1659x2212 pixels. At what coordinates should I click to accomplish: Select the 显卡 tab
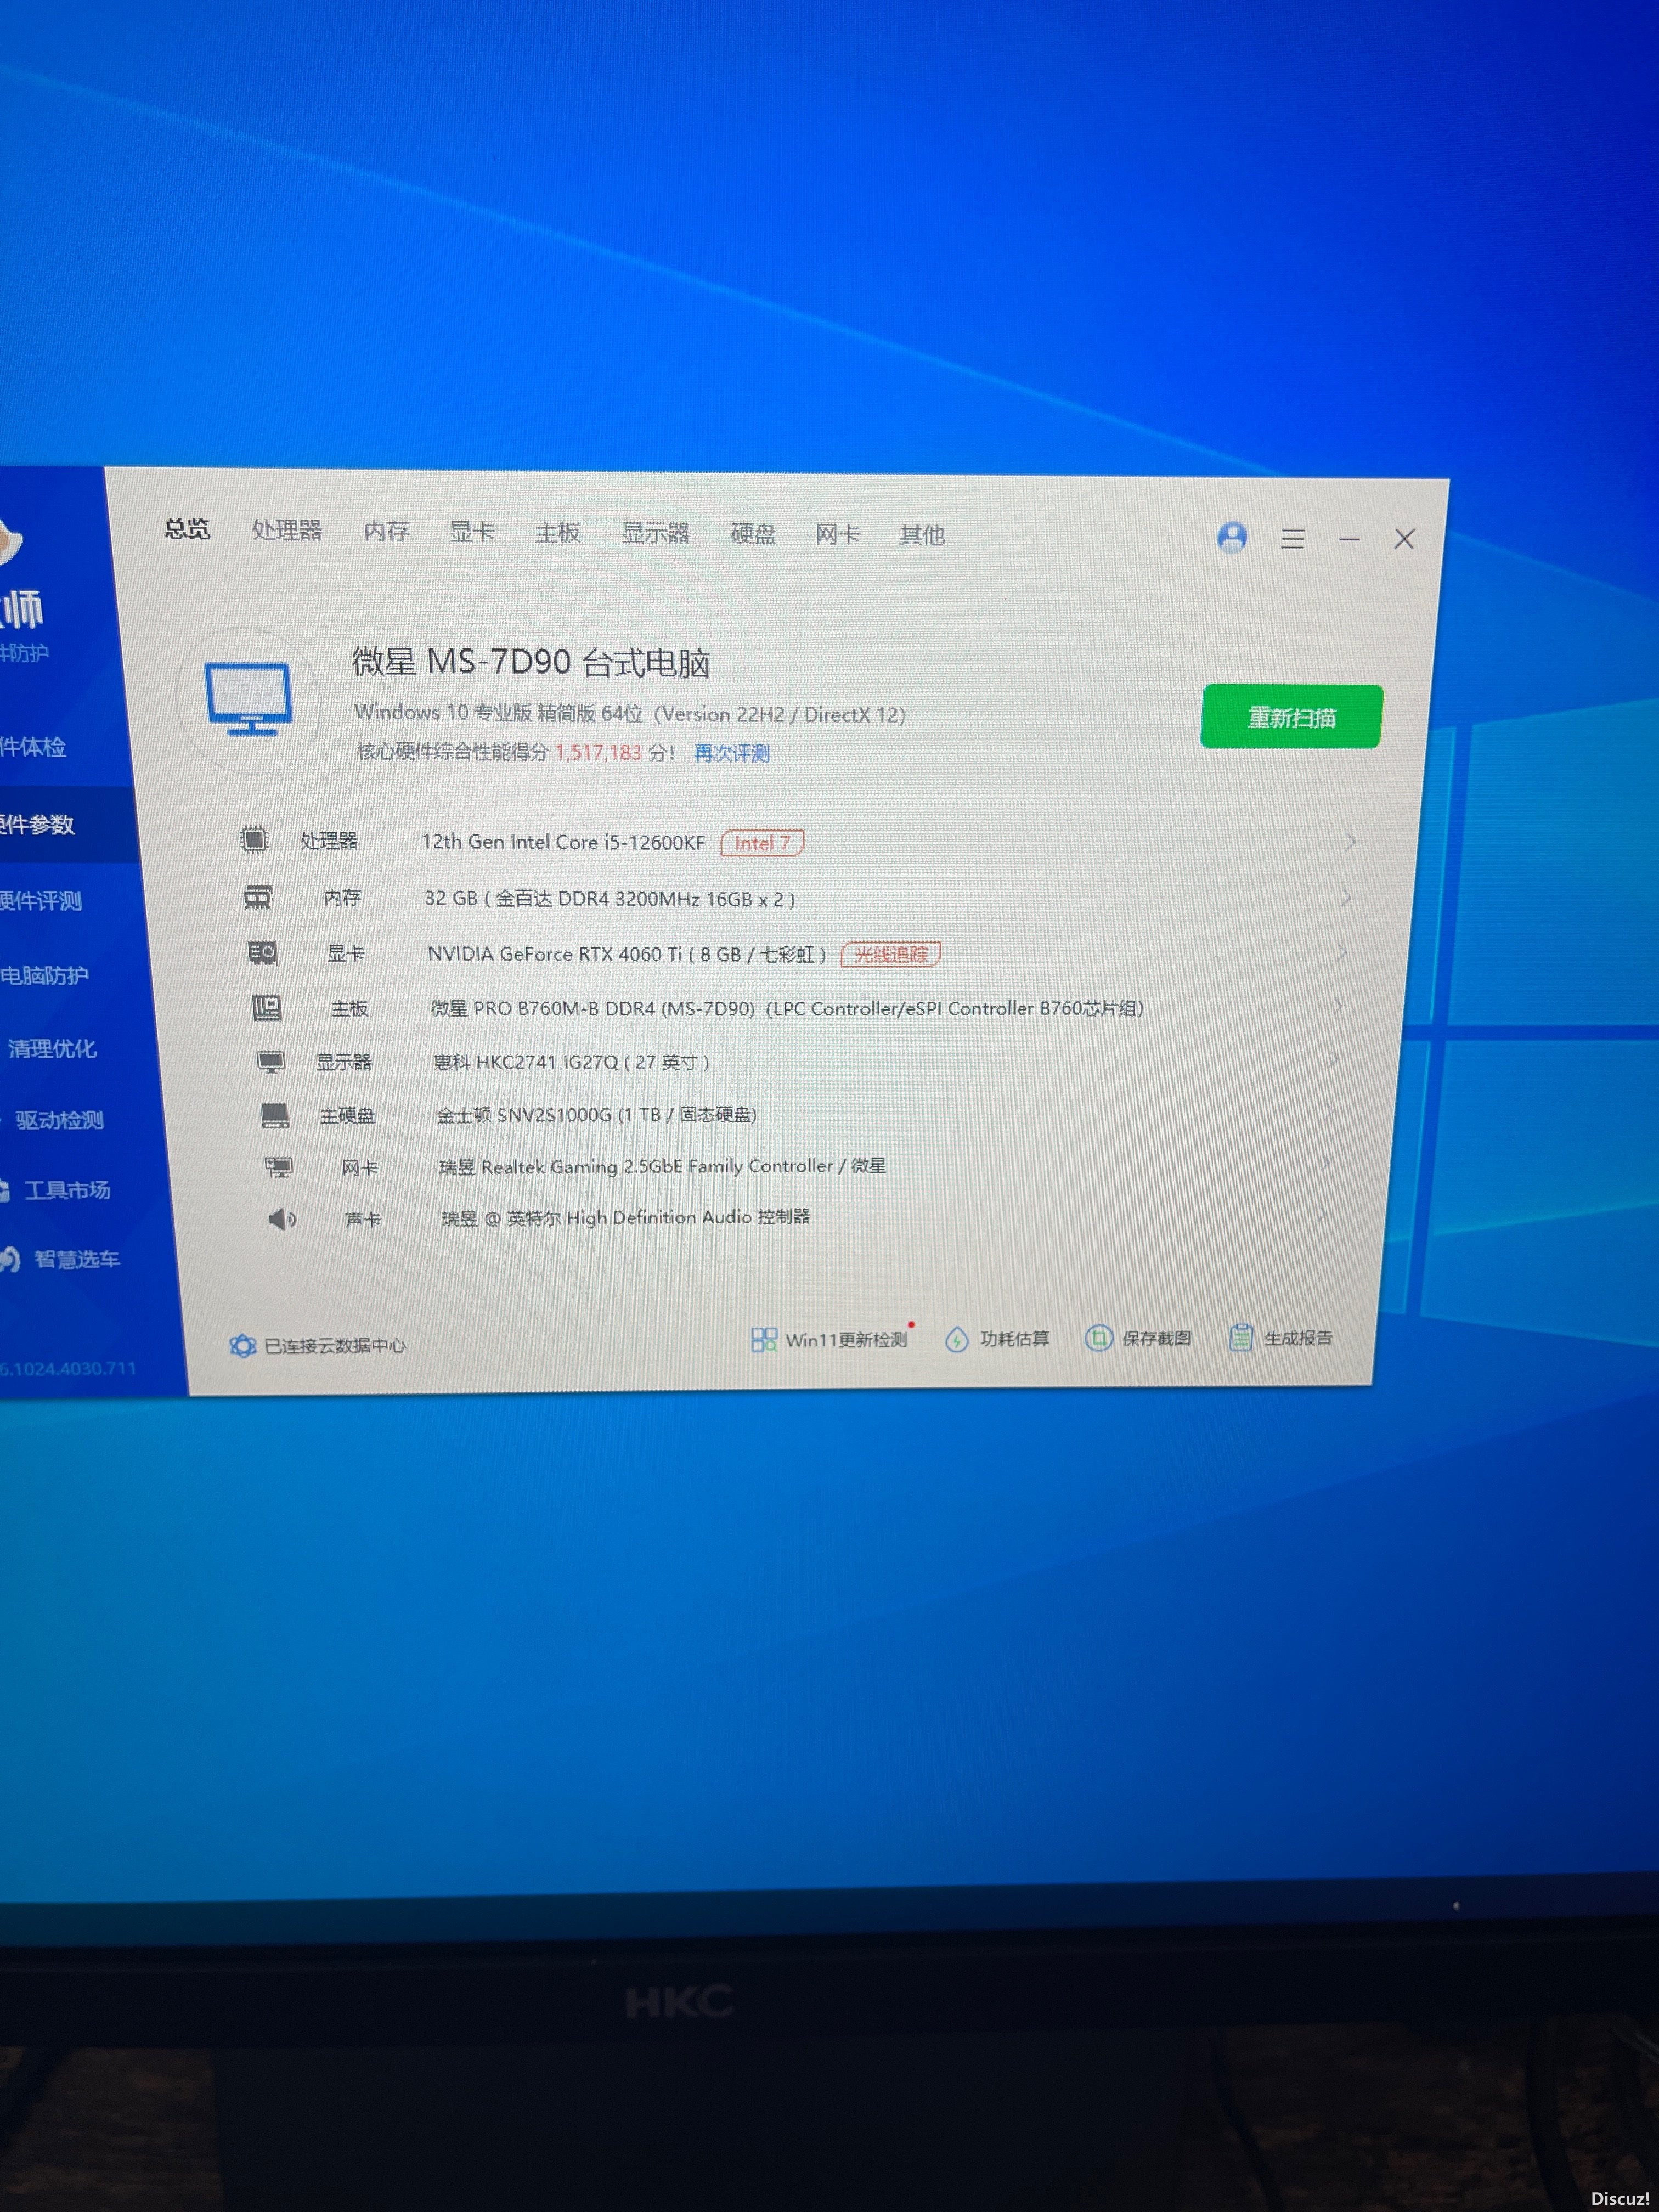point(471,532)
